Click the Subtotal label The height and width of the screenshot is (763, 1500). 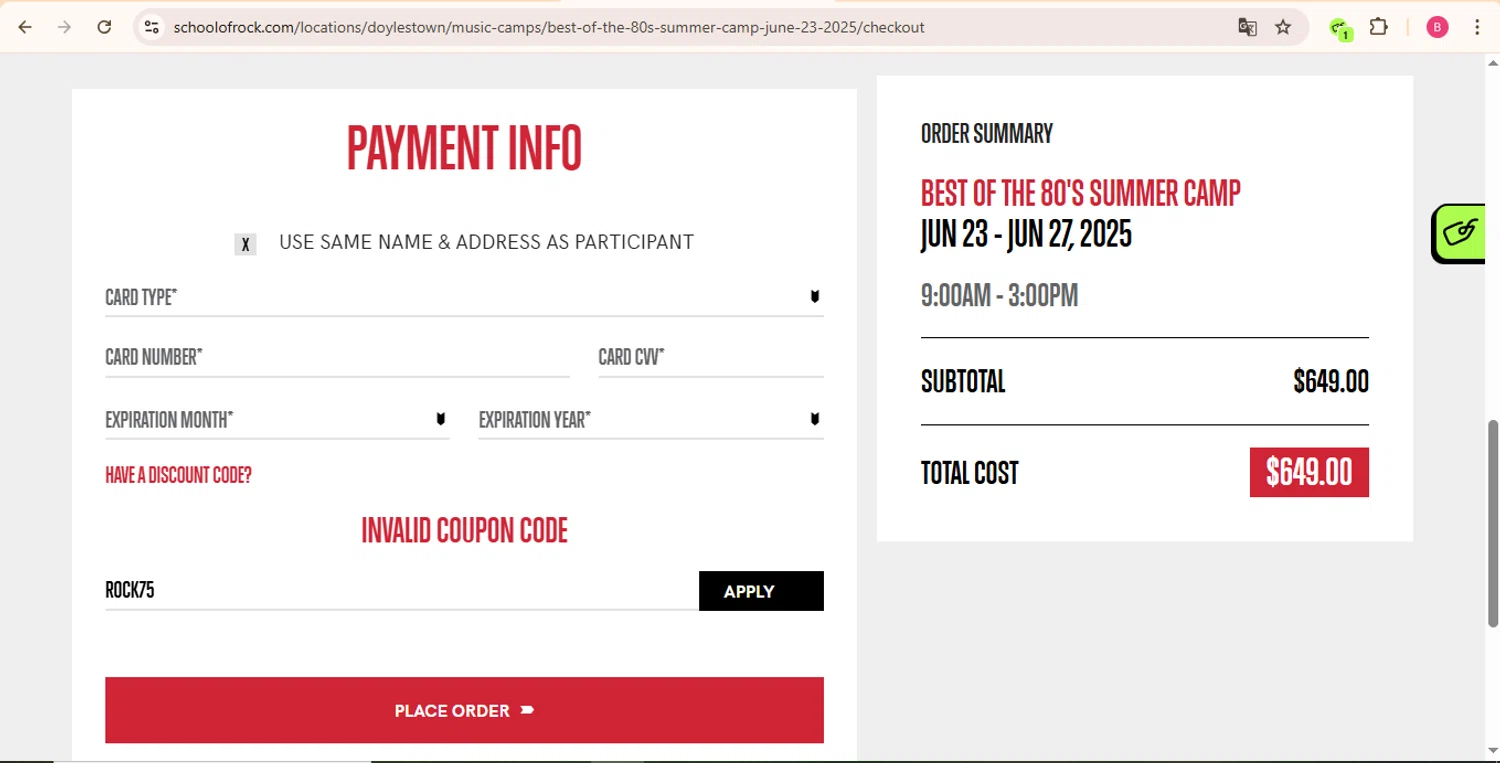(x=963, y=381)
